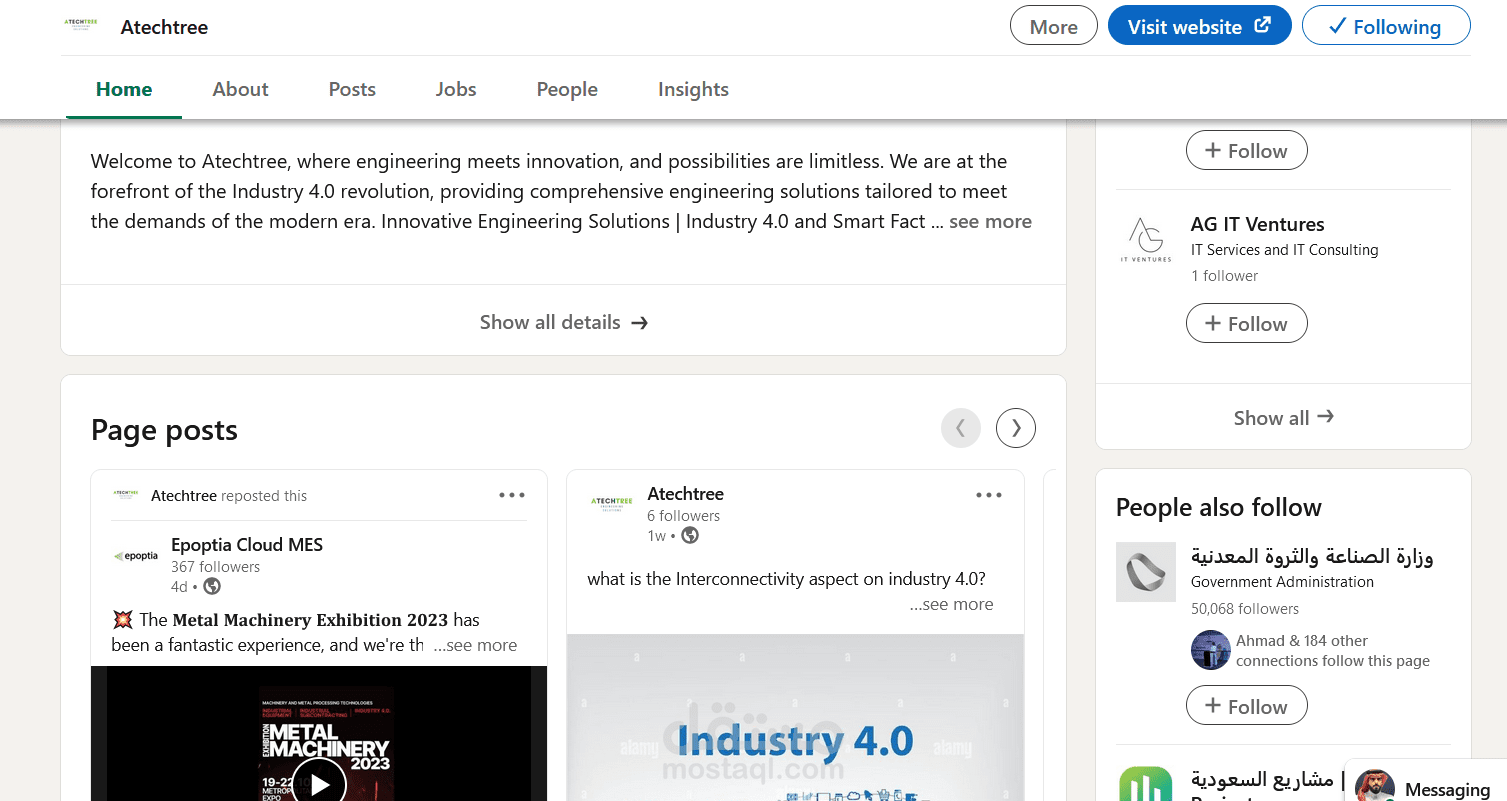The image size is (1507, 801).
Task: Click the Visit website button
Action: [1199, 27]
